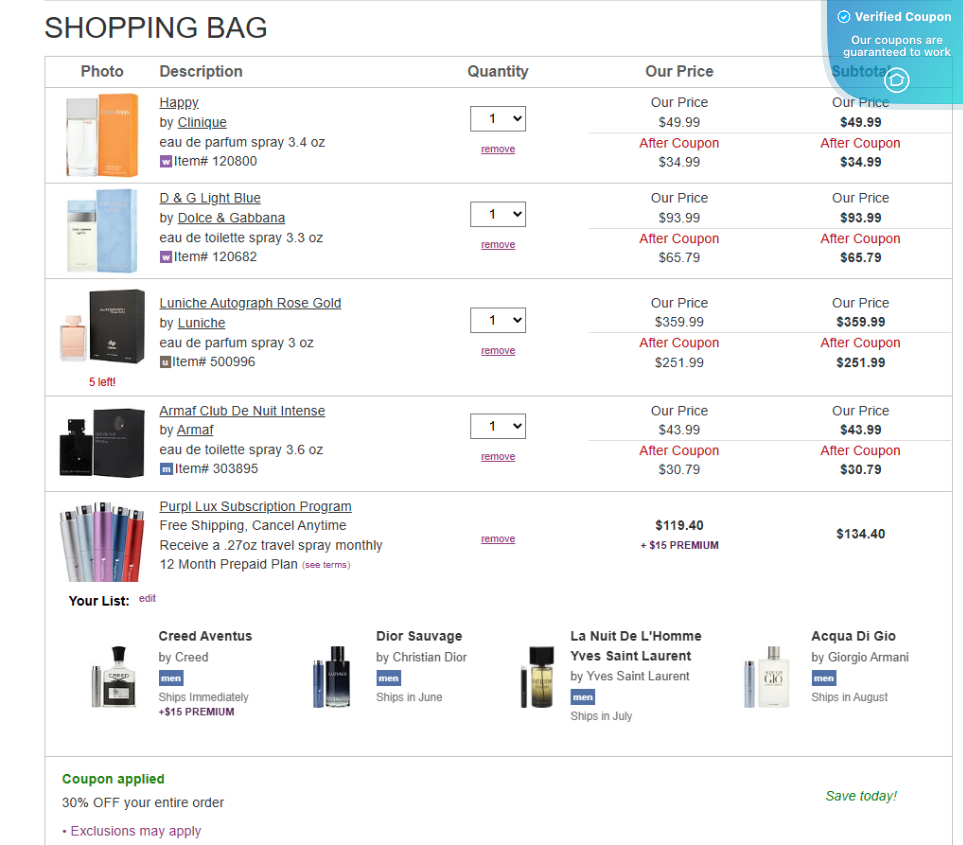Click the house icon in the coupon banner
Viewport: 963px width, 845px height.
point(897,81)
